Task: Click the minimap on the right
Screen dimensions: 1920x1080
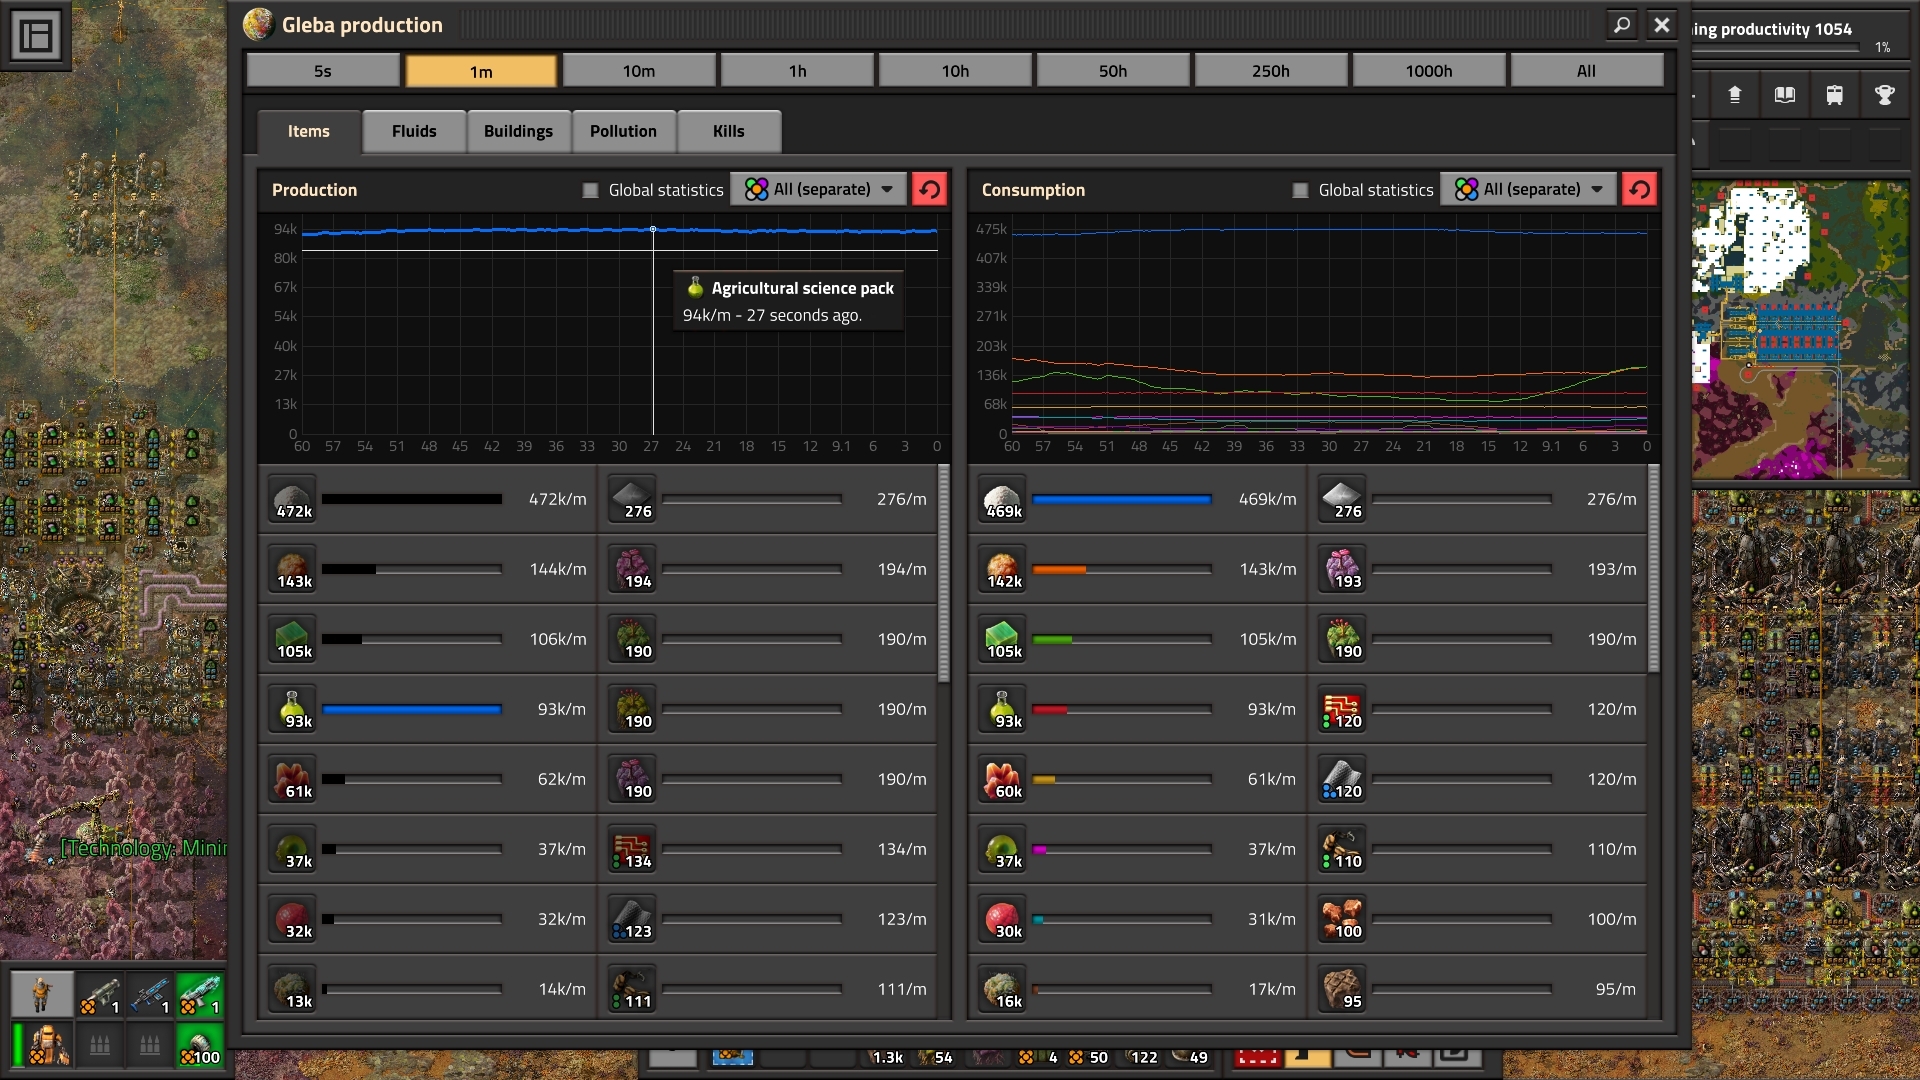Action: 1800,330
